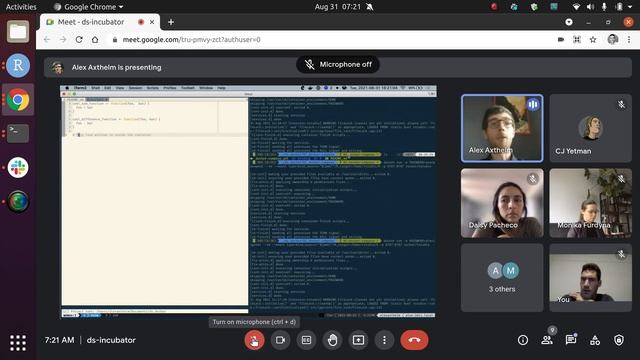Open host controls shield icon
The image size is (640, 360).
click(x=619, y=340)
